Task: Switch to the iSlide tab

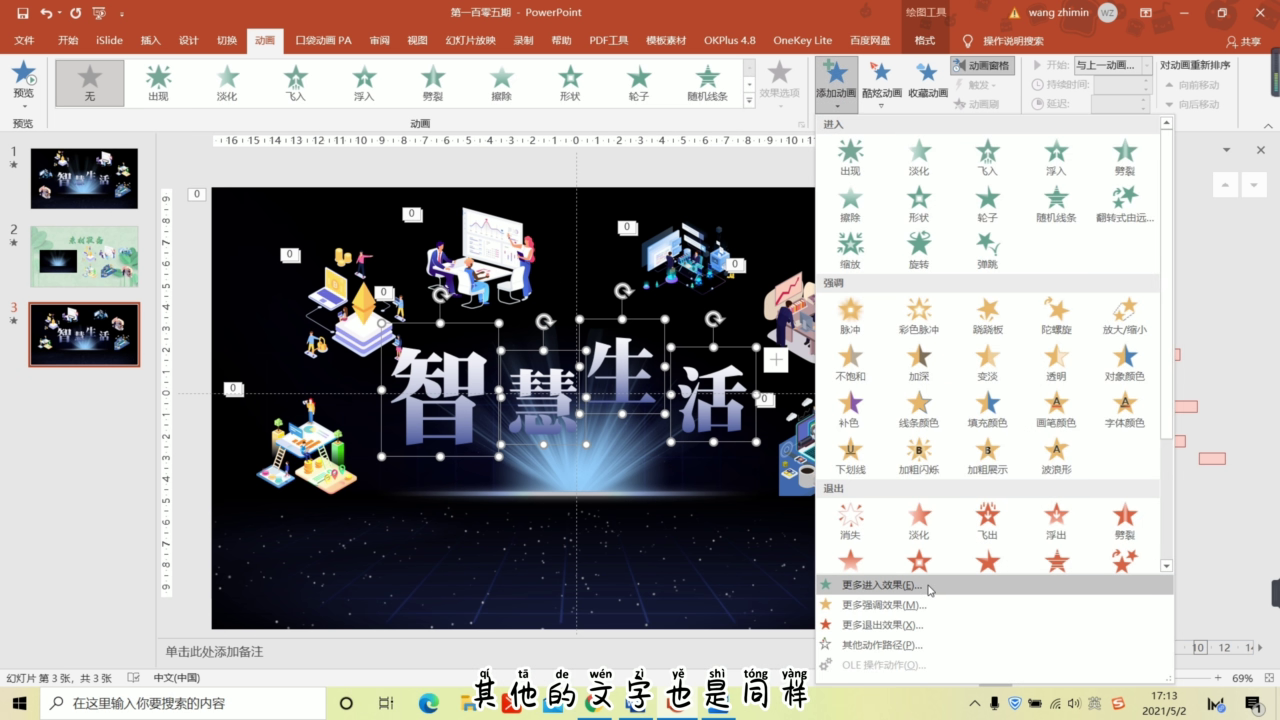Action: [110, 41]
